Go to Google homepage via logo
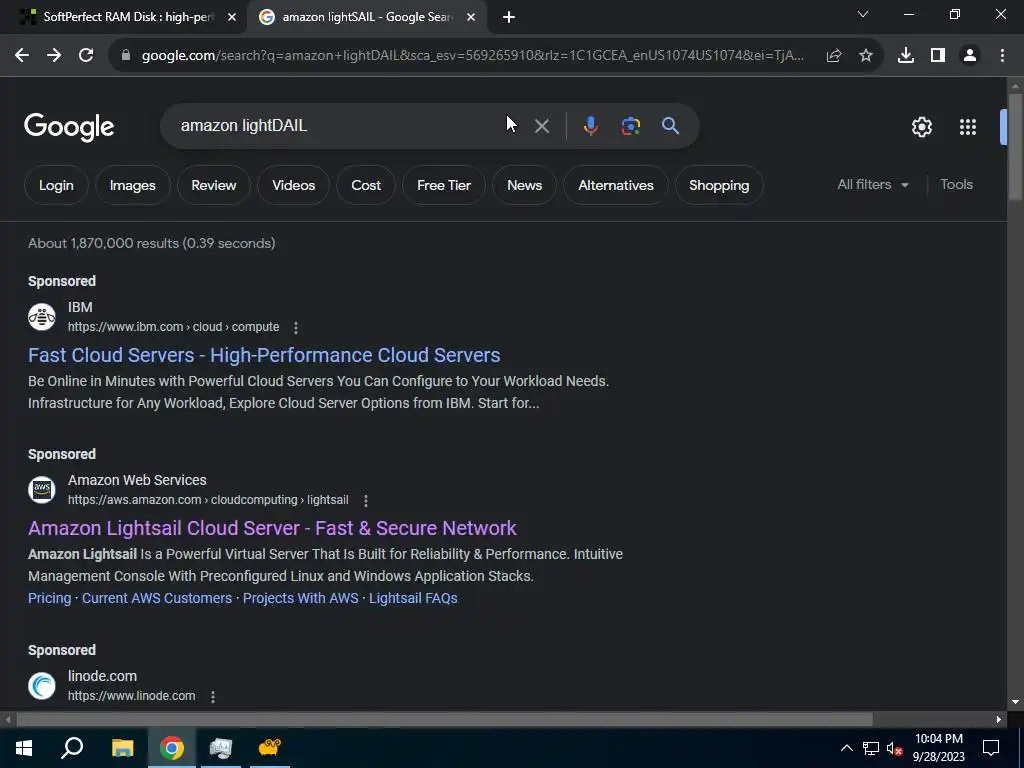This screenshot has width=1024, height=768. click(69, 127)
